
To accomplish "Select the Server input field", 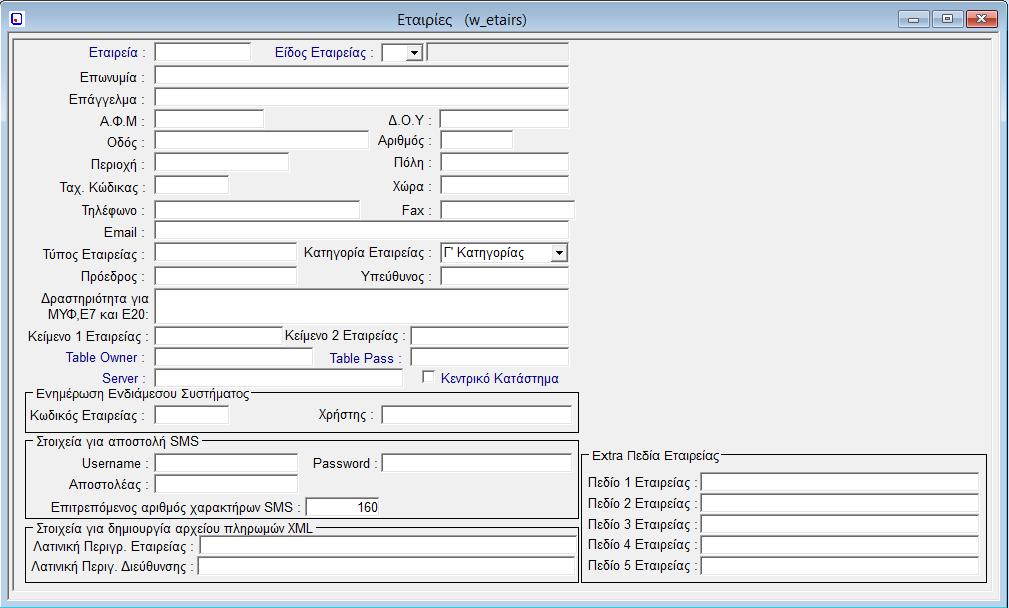I will [279, 378].
